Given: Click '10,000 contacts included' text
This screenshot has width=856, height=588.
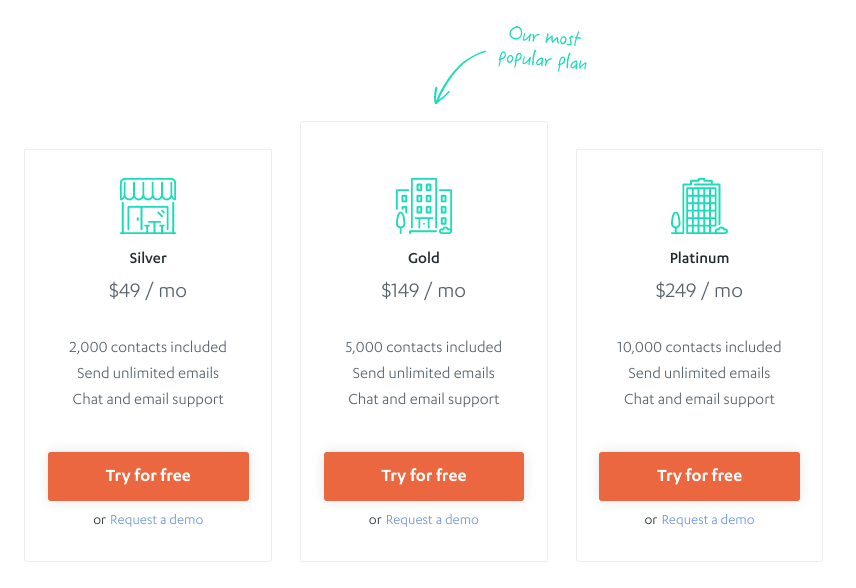Looking at the screenshot, I should [699, 347].
